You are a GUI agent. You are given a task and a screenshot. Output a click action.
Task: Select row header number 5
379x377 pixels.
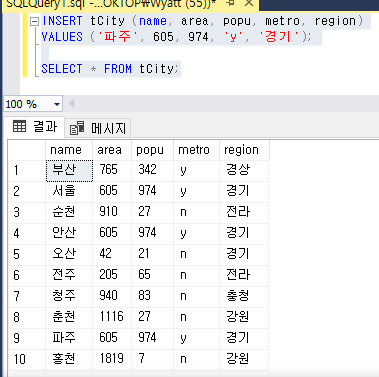[x=27, y=254]
